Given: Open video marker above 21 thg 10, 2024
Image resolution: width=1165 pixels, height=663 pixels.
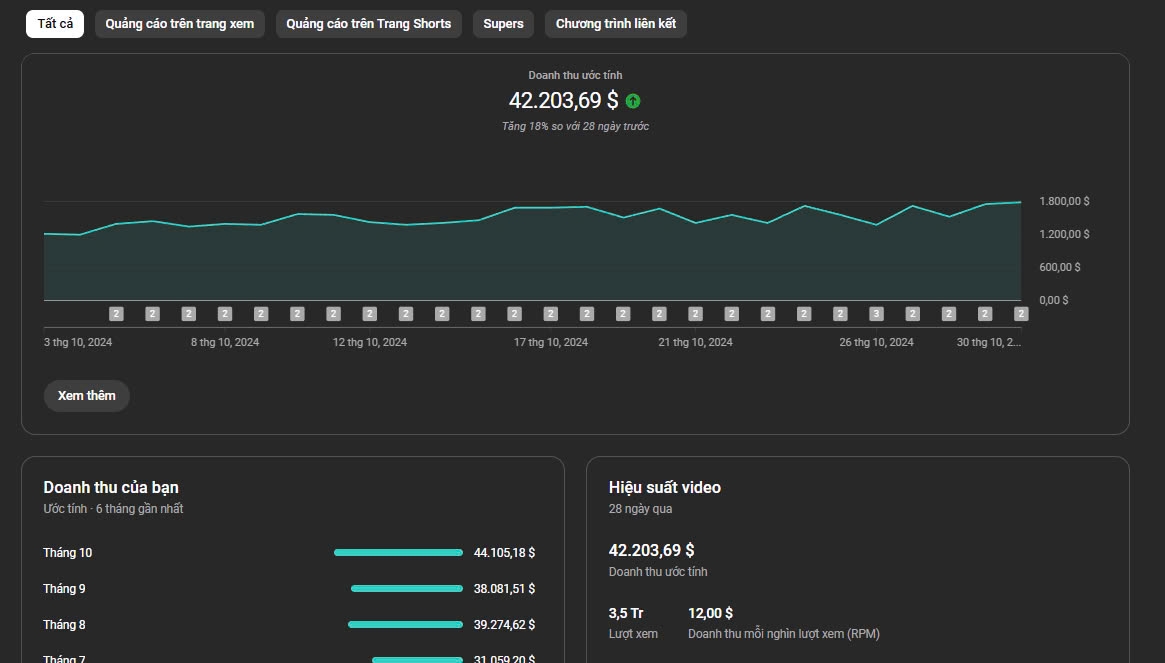Looking at the screenshot, I should 695,314.
